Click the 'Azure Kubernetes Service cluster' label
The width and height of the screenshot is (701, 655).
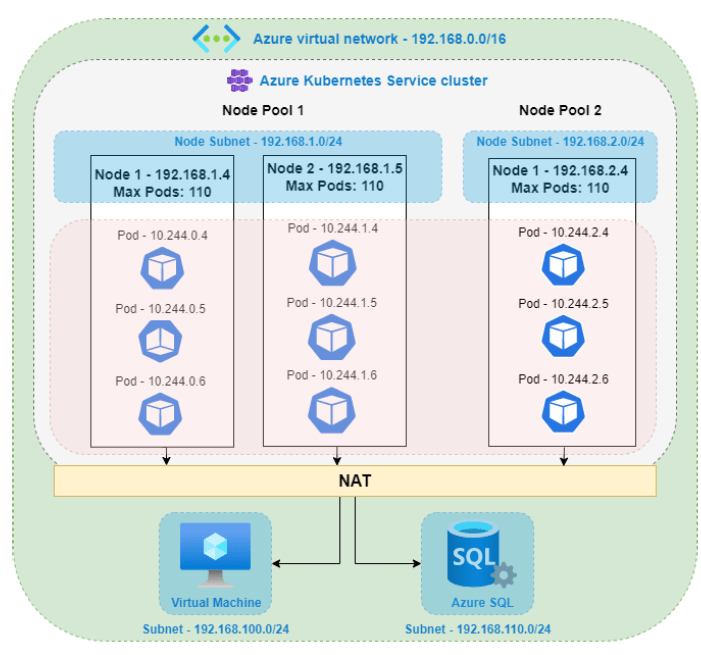click(x=374, y=81)
